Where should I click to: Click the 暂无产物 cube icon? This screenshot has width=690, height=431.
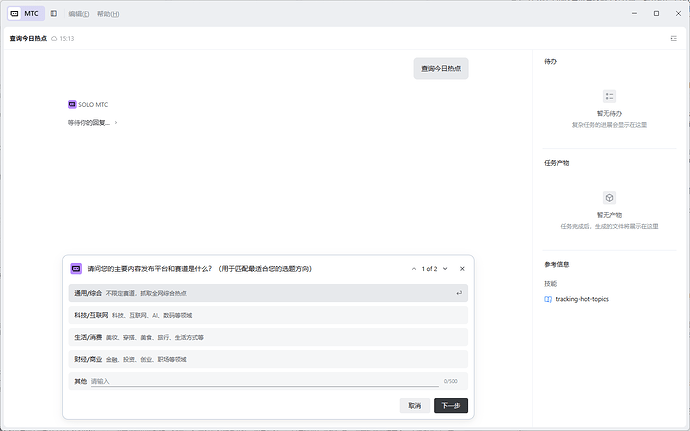(x=609, y=198)
